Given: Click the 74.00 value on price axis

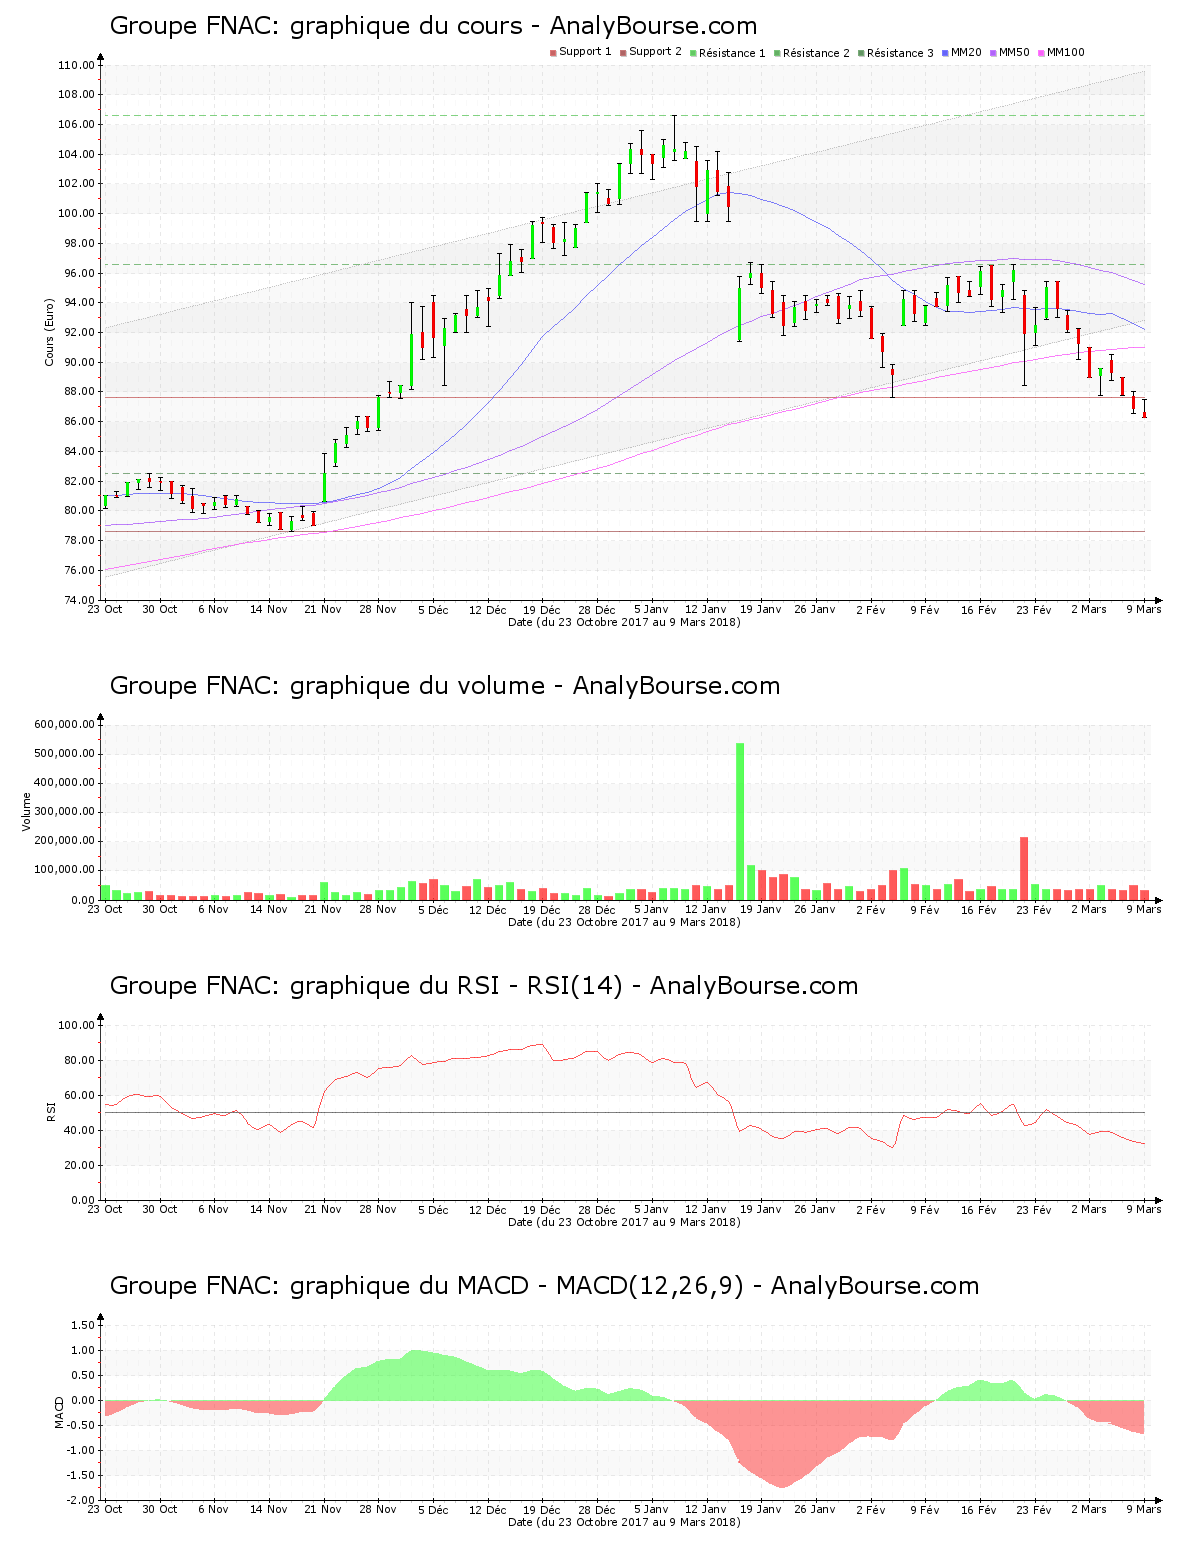Looking at the screenshot, I should [79, 600].
